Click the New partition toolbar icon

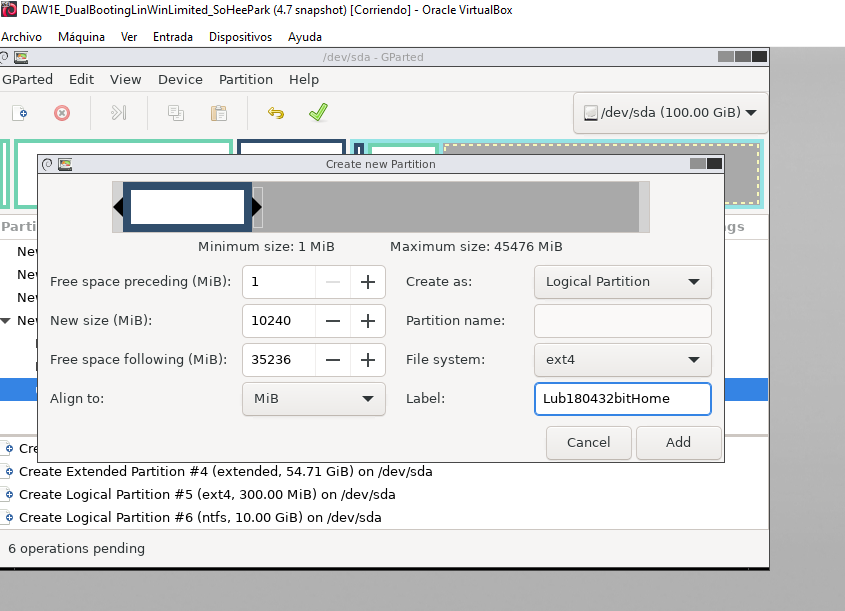[x=20, y=113]
